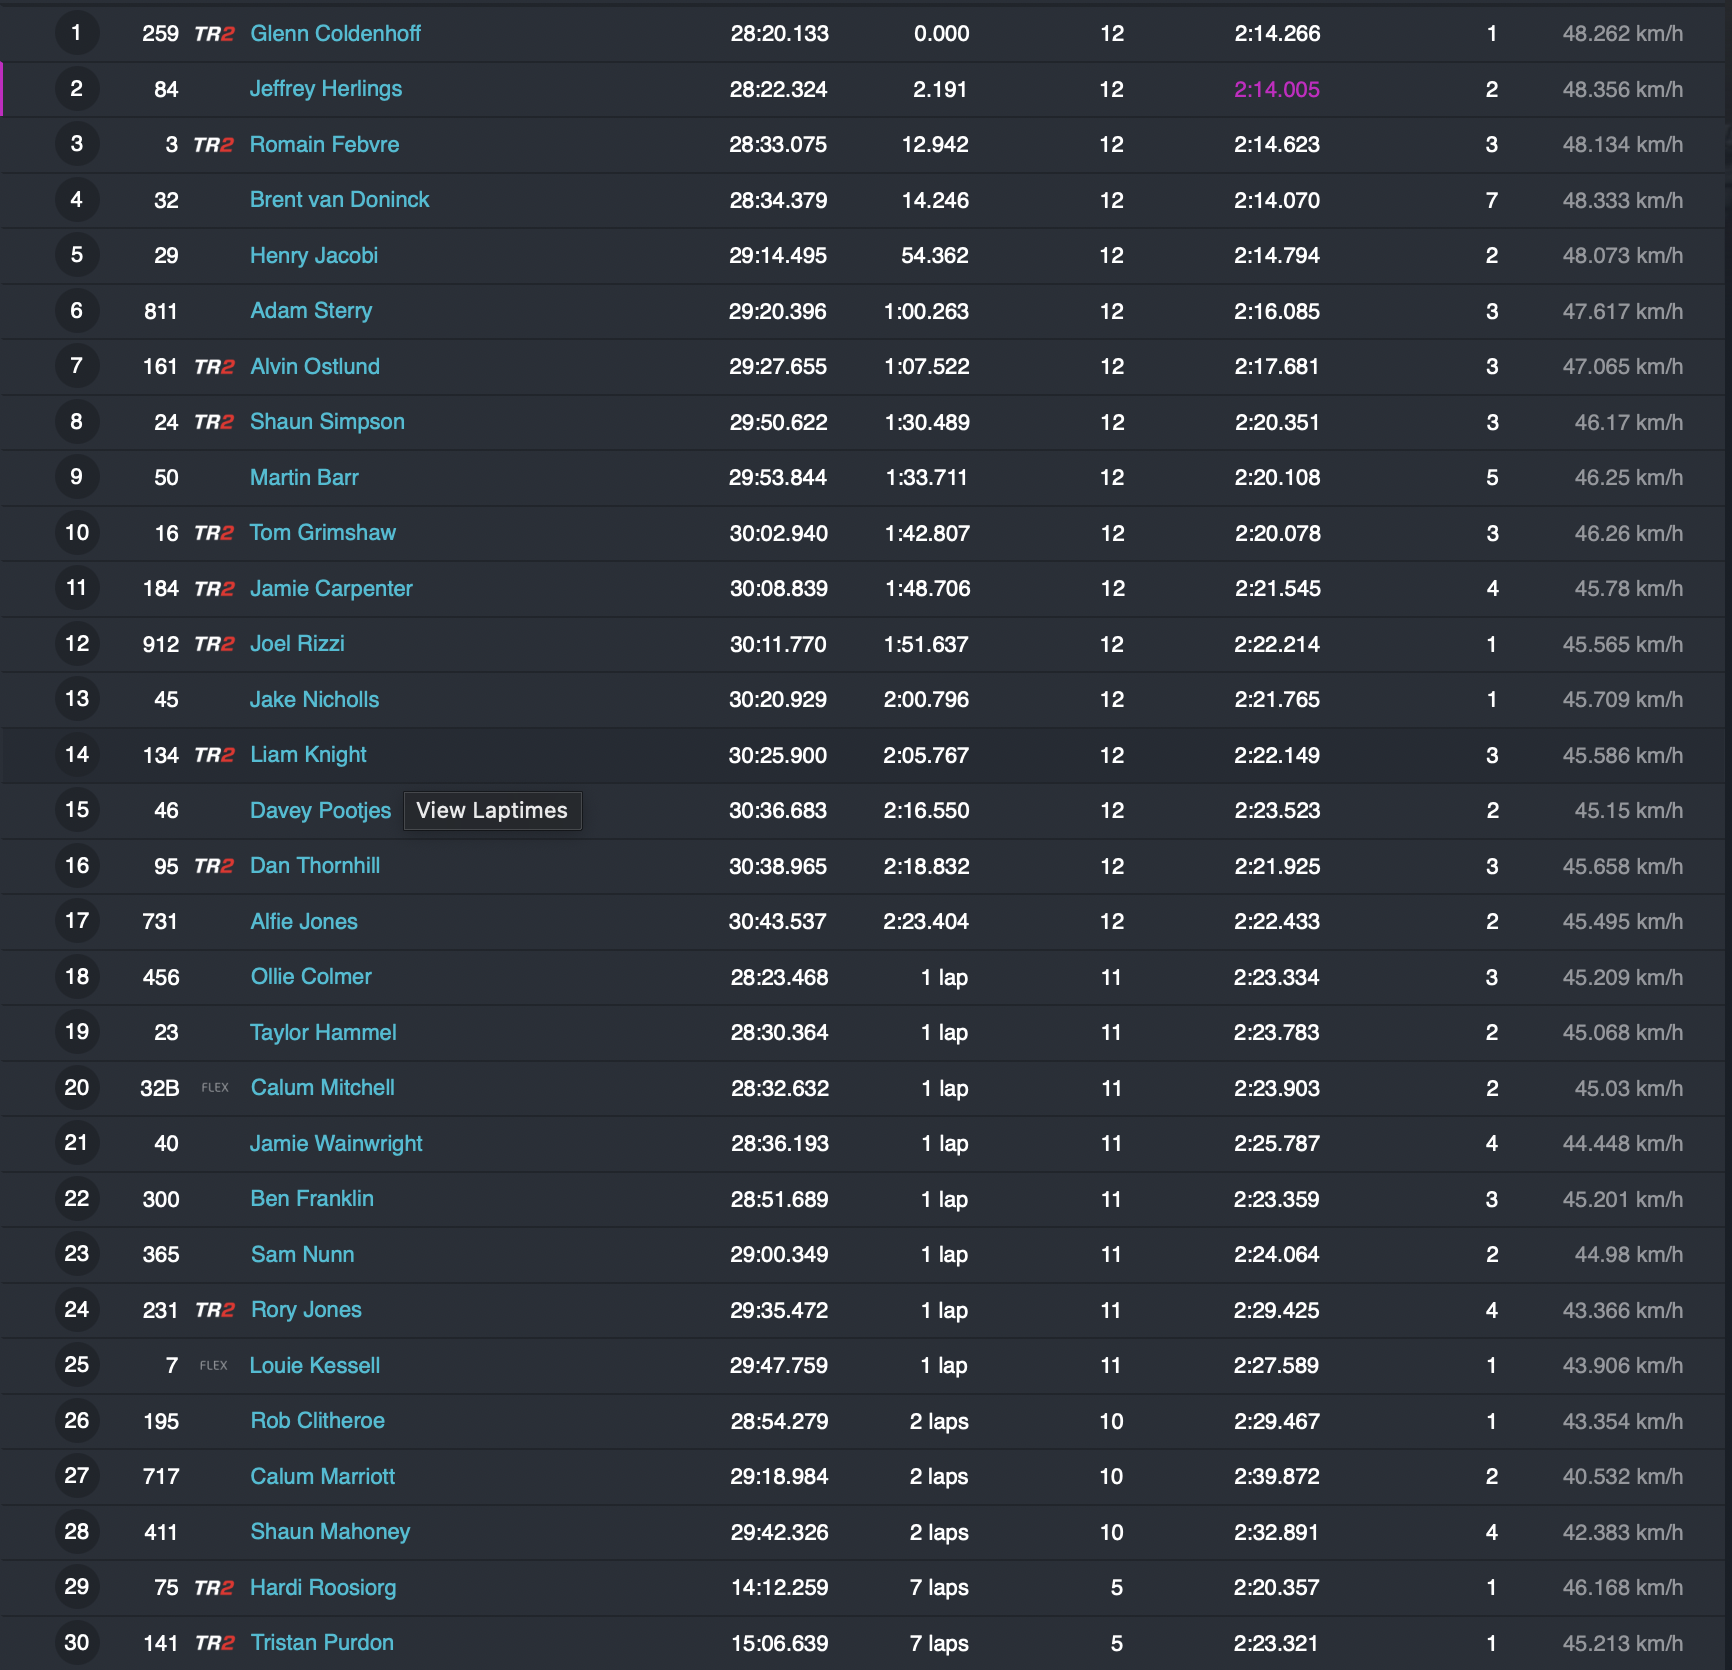Click position 1 circle badge
1732x1670 pixels.
[77, 33]
